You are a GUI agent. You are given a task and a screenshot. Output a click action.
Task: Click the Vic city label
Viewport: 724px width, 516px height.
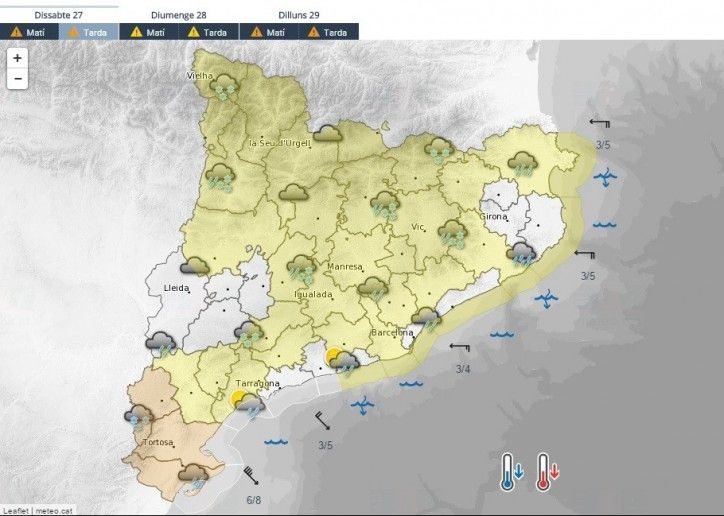click(x=417, y=227)
